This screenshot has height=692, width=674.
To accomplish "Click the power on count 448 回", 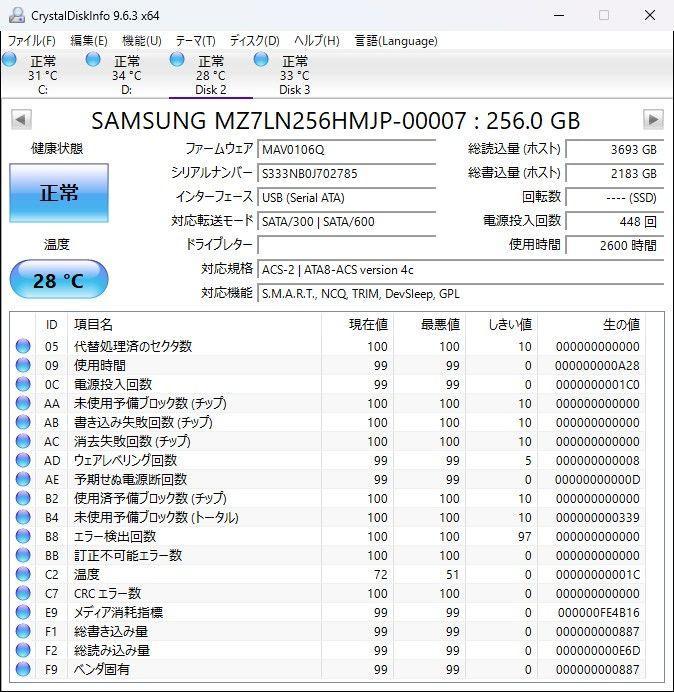I will click(615, 221).
